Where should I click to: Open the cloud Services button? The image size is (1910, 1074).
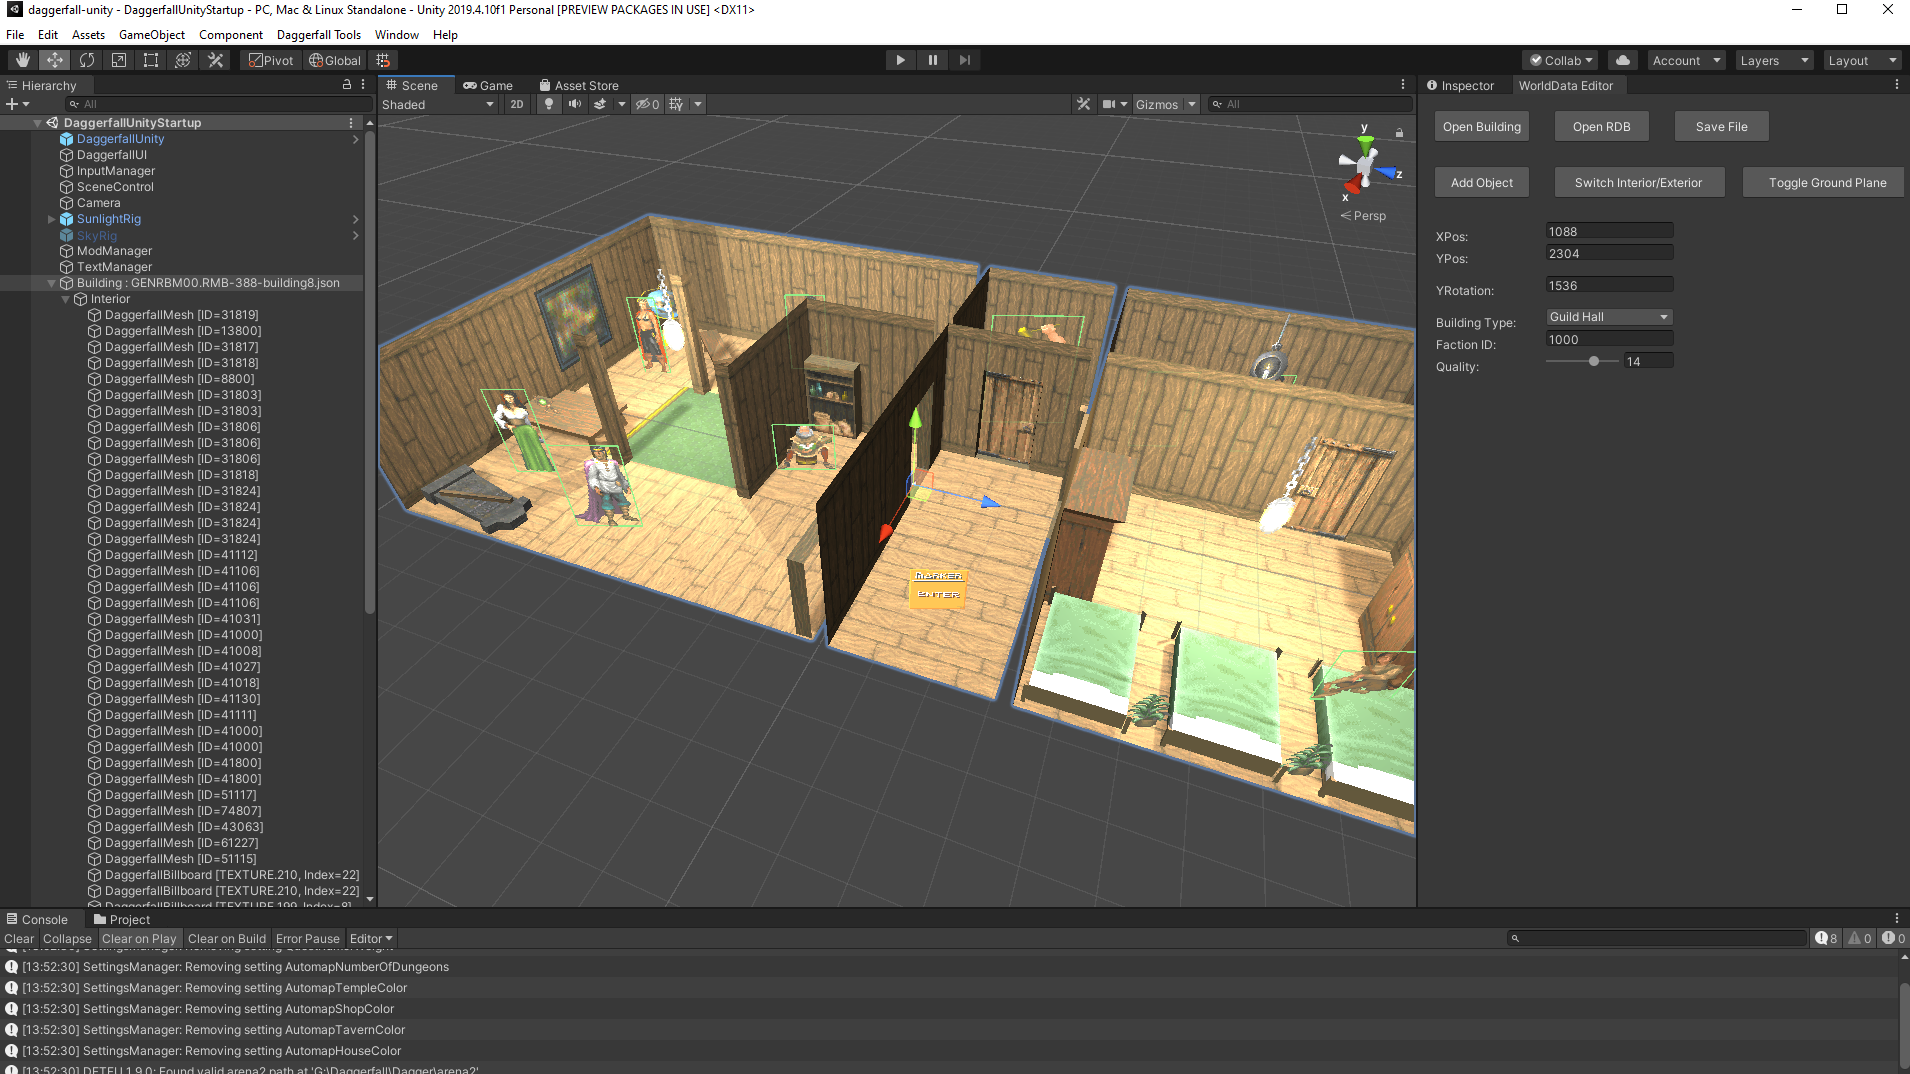(1622, 60)
